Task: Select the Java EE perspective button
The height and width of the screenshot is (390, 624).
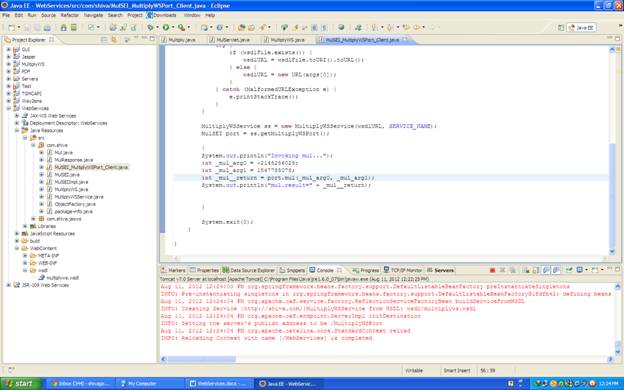Action: coord(581,27)
